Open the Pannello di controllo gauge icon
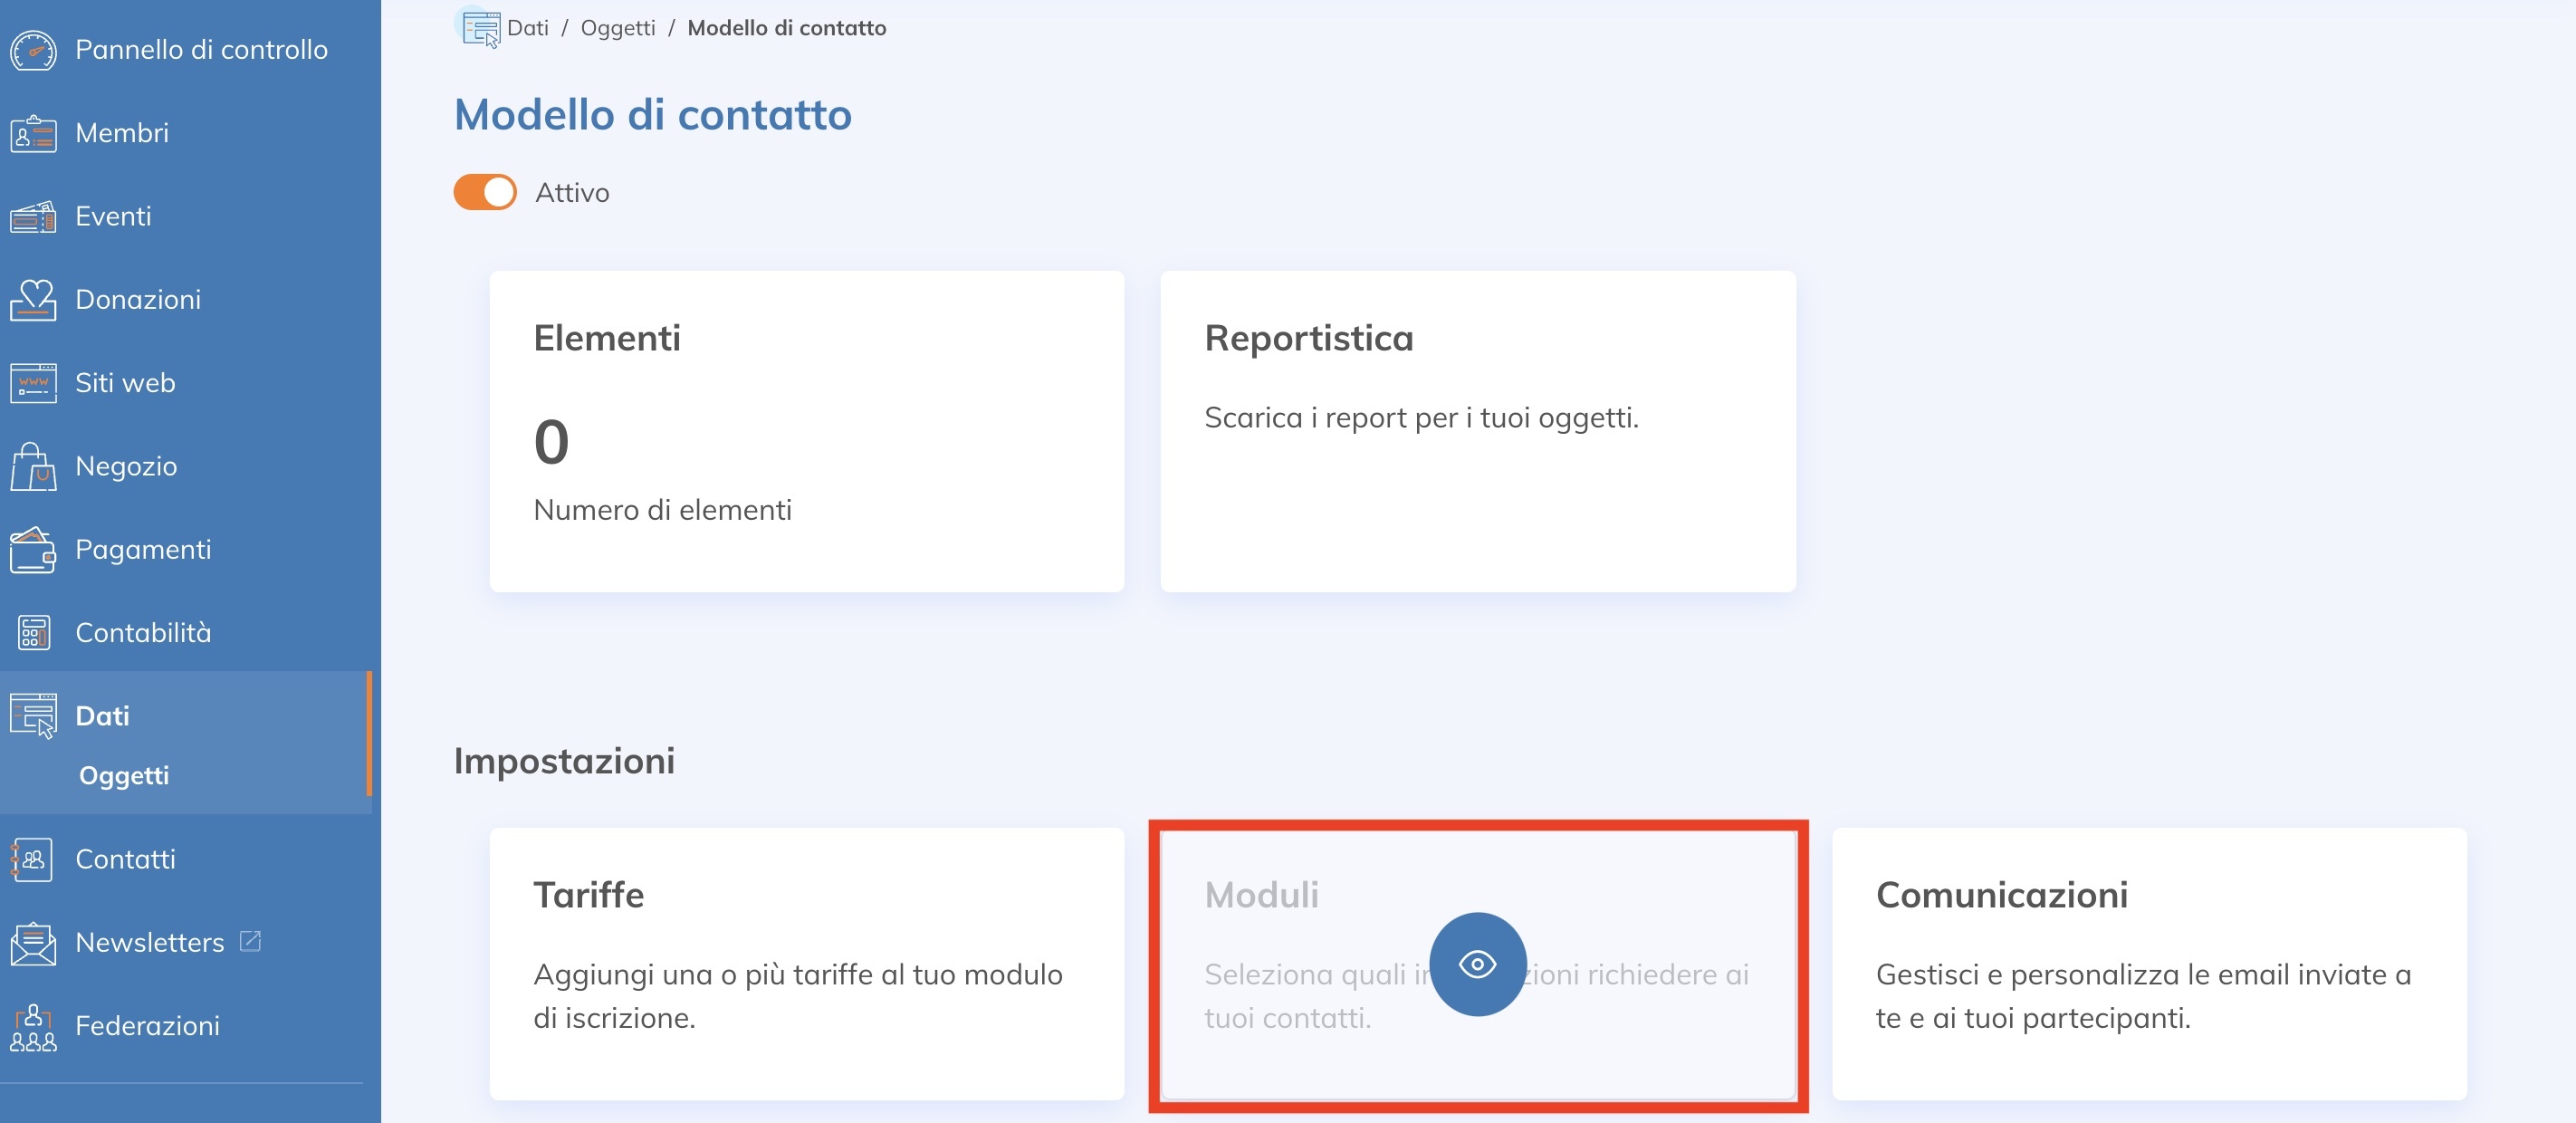Viewport: 2576px width, 1123px height. [x=34, y=49]
